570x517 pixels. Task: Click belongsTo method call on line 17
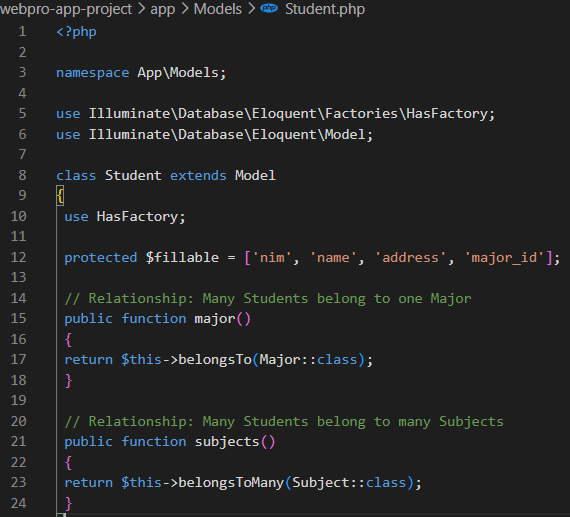(215, 360)
